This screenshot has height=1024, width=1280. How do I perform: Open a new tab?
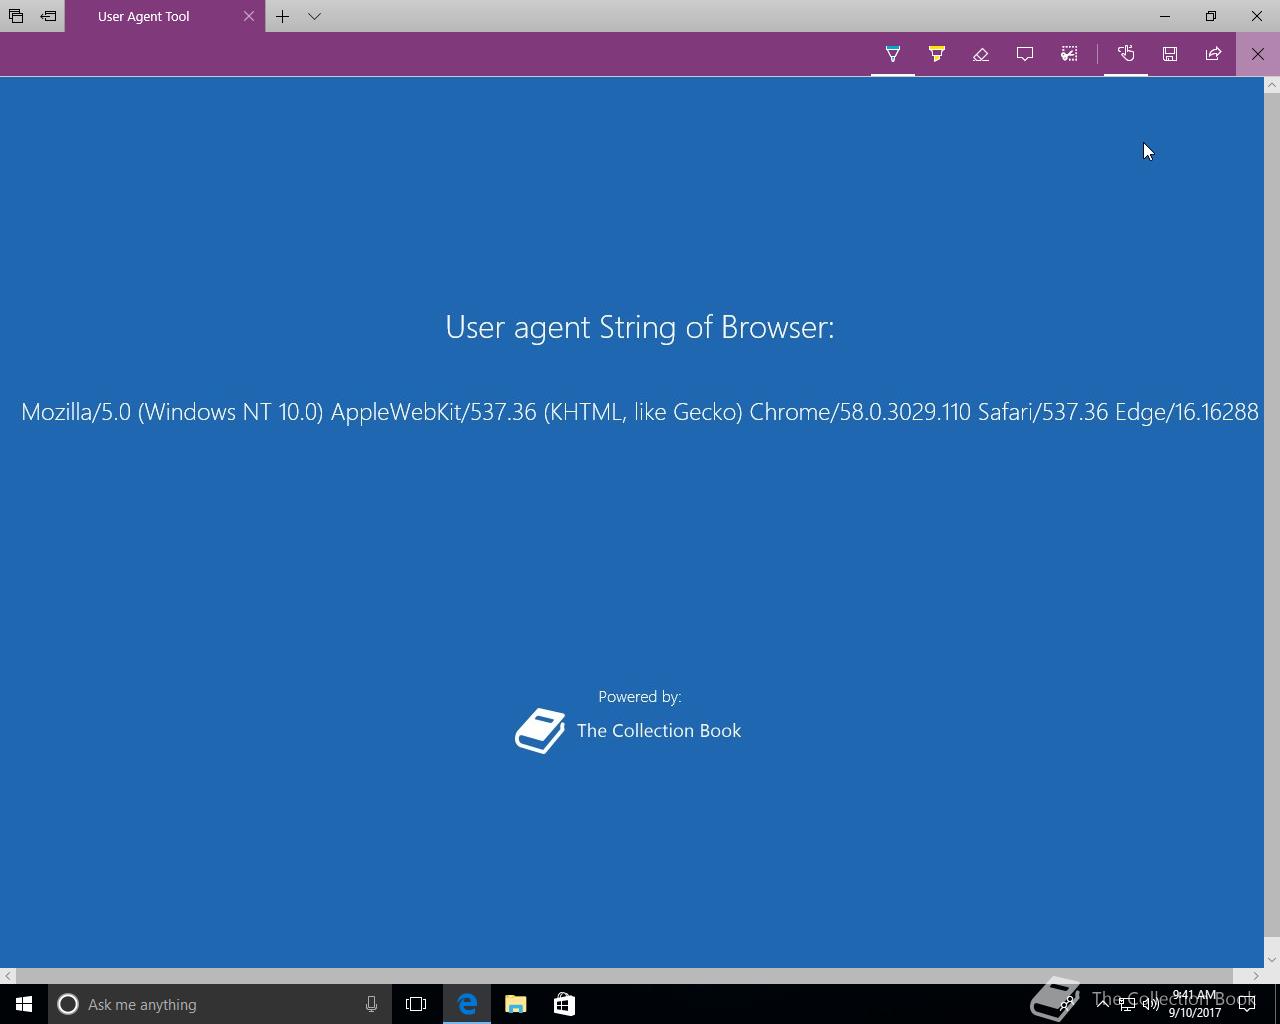click(x=283, y=16)
